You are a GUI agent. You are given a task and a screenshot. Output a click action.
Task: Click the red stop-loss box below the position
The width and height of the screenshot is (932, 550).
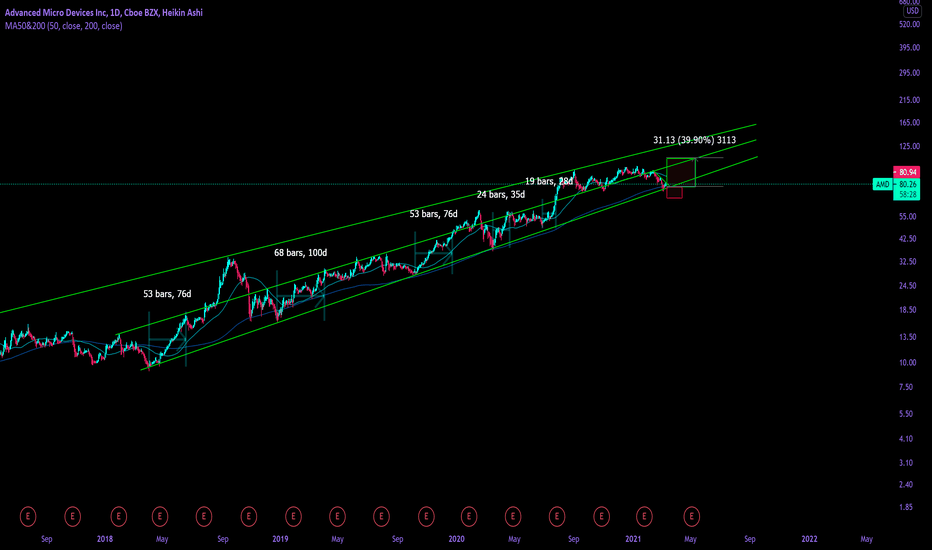click(x=675, y=192)
